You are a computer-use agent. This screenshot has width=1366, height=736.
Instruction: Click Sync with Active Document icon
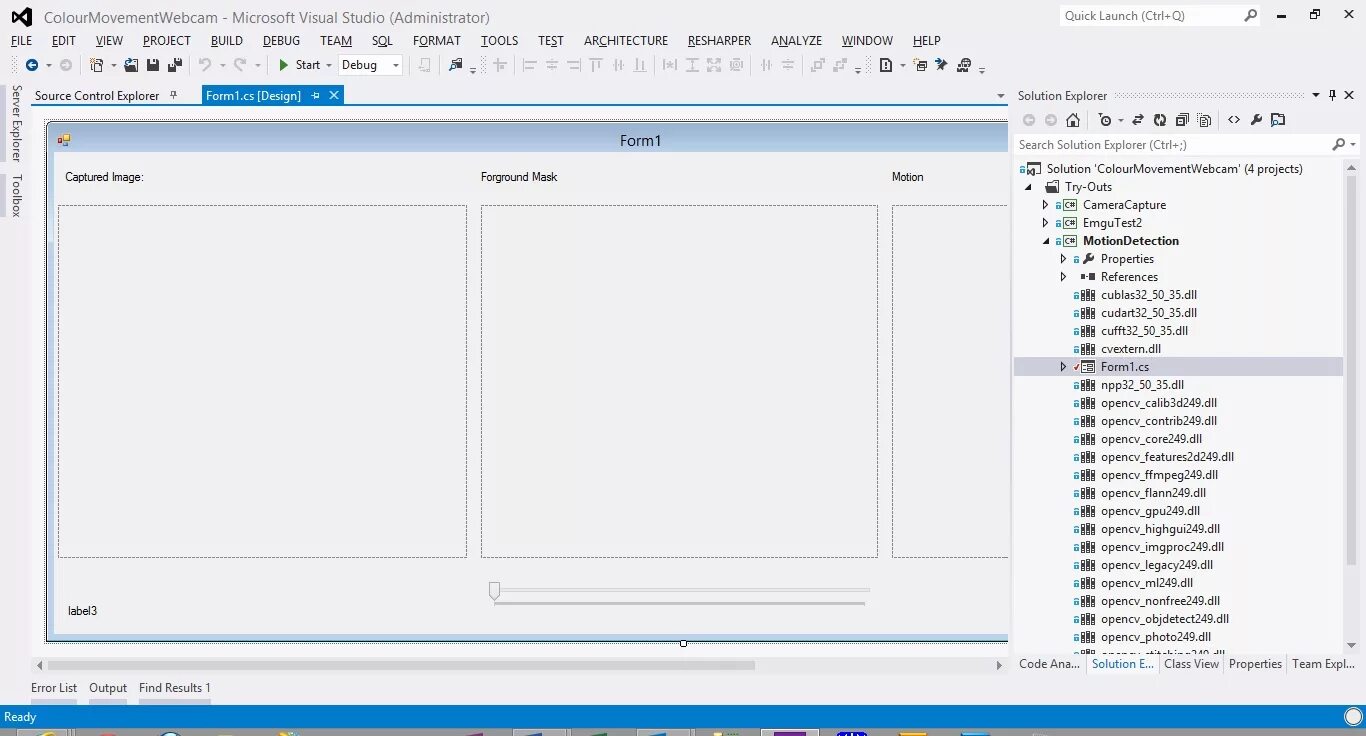pyautogui.click(x=1138, y=120)
